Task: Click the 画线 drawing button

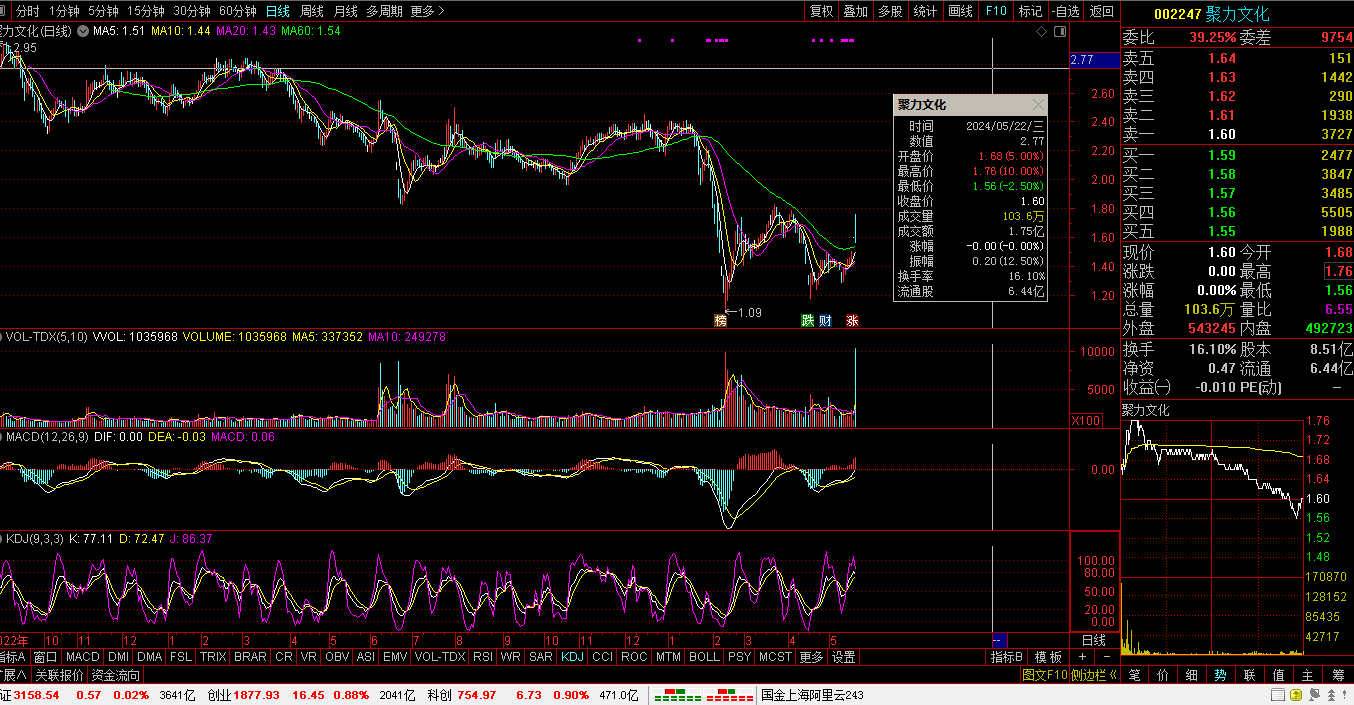Action: (961, 11)
